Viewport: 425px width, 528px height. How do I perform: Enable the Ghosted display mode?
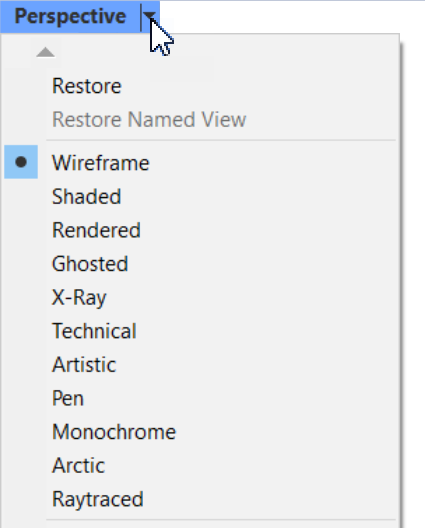coord(90,264)
